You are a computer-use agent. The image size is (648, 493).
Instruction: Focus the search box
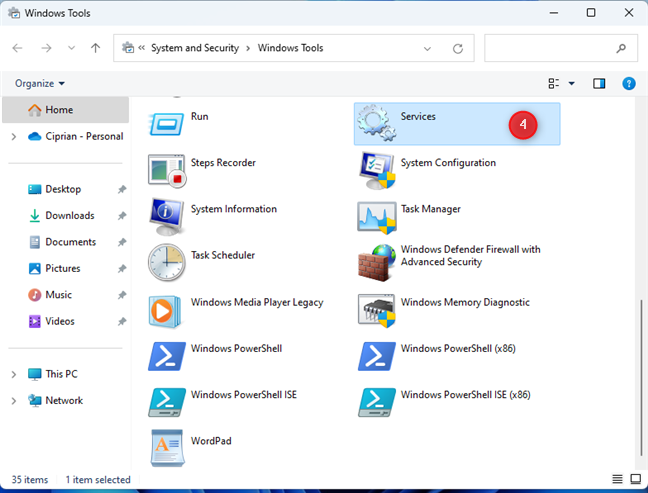coord(561,48)
